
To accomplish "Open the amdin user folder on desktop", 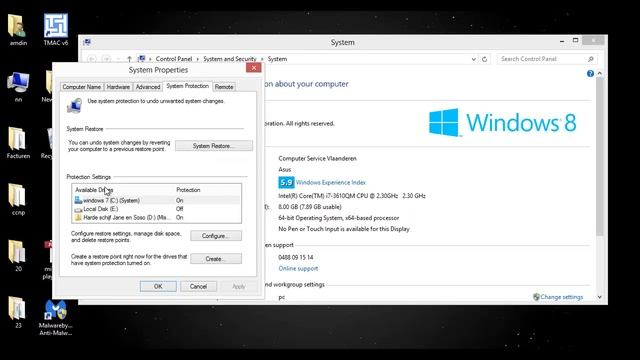I will (18, 30).
